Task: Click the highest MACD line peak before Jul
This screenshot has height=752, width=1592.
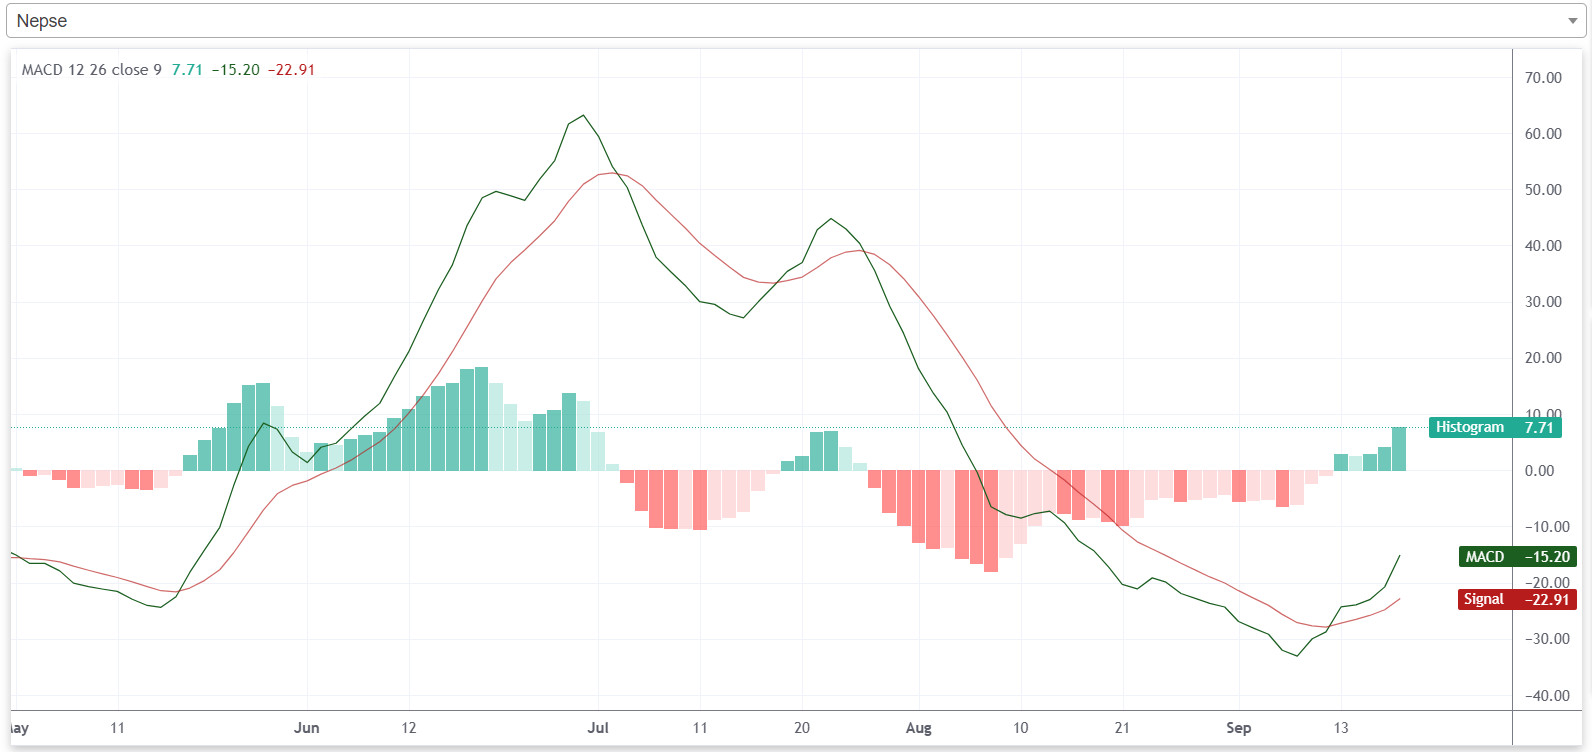Action: 584,115
